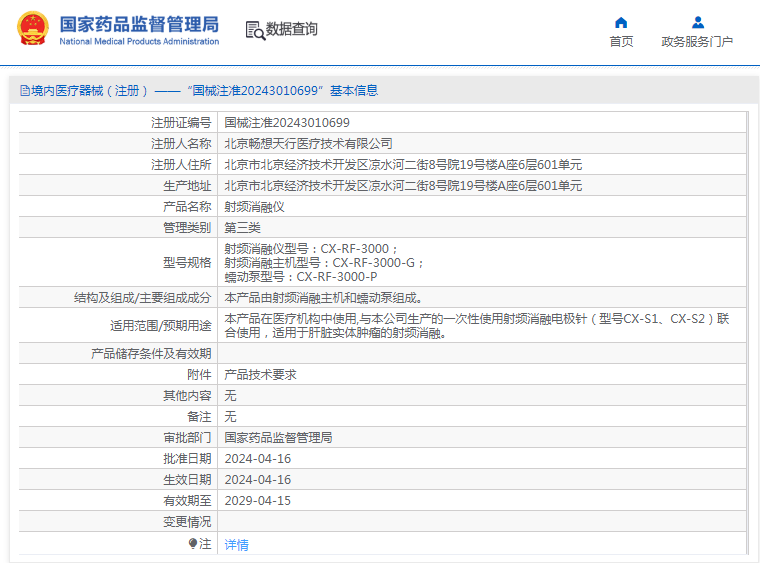This screenshot has height=563, width=760.
Task: Click National Medical Products Administration text
Action: tap(139, 42)
